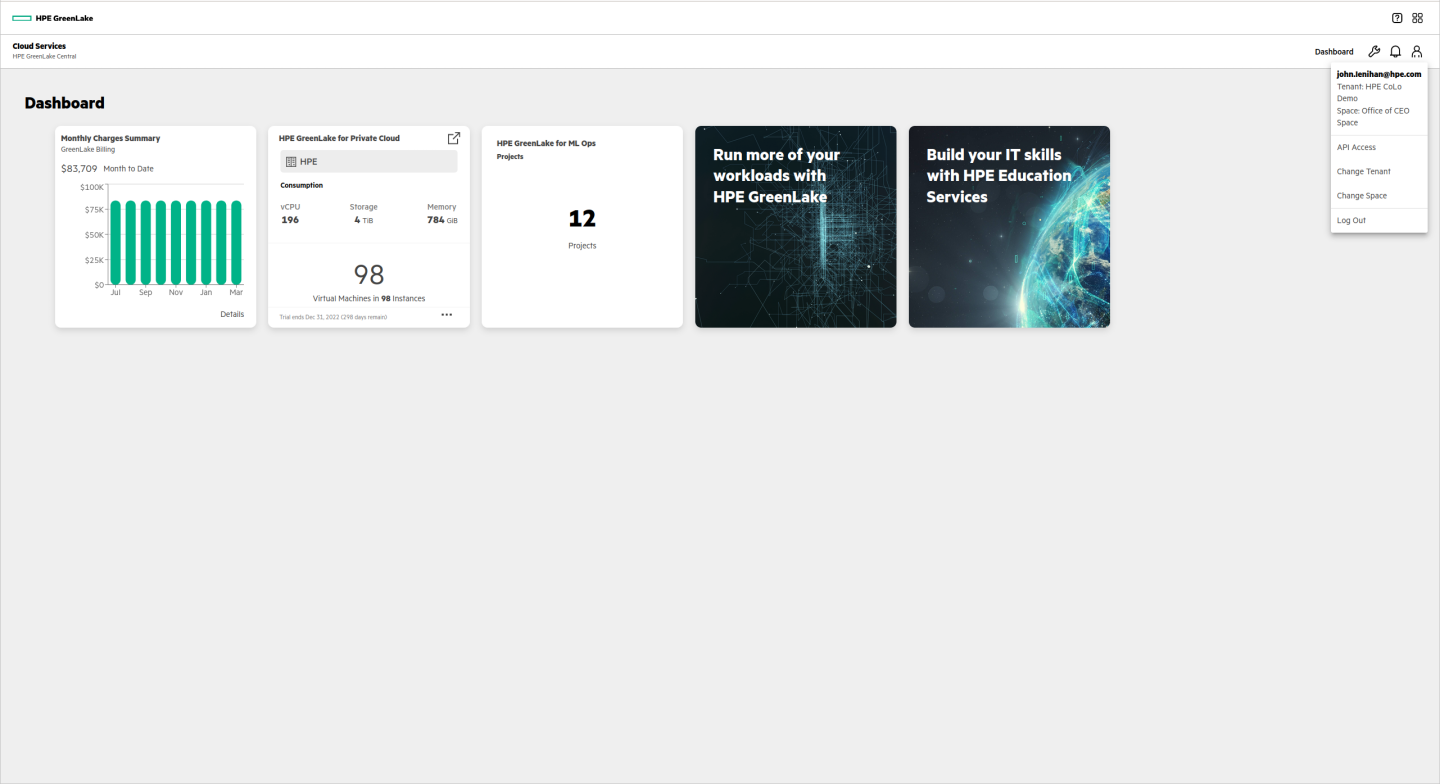Click the building icon beside HPE
This screenshot has width=1440, height=784.
(x=291, y=161)
